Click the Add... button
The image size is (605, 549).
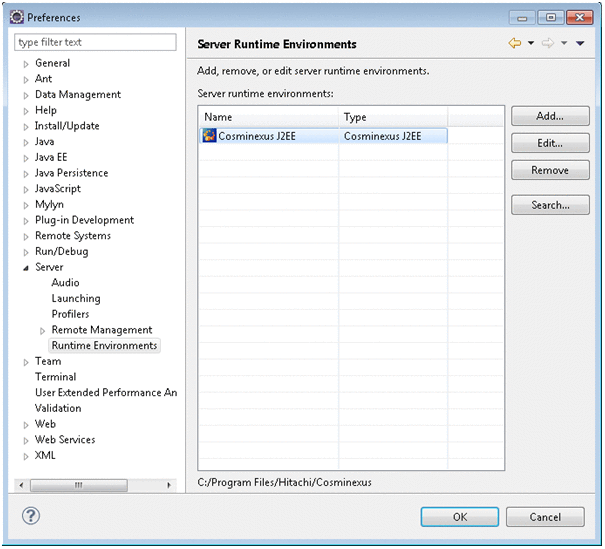coord(550,117)
